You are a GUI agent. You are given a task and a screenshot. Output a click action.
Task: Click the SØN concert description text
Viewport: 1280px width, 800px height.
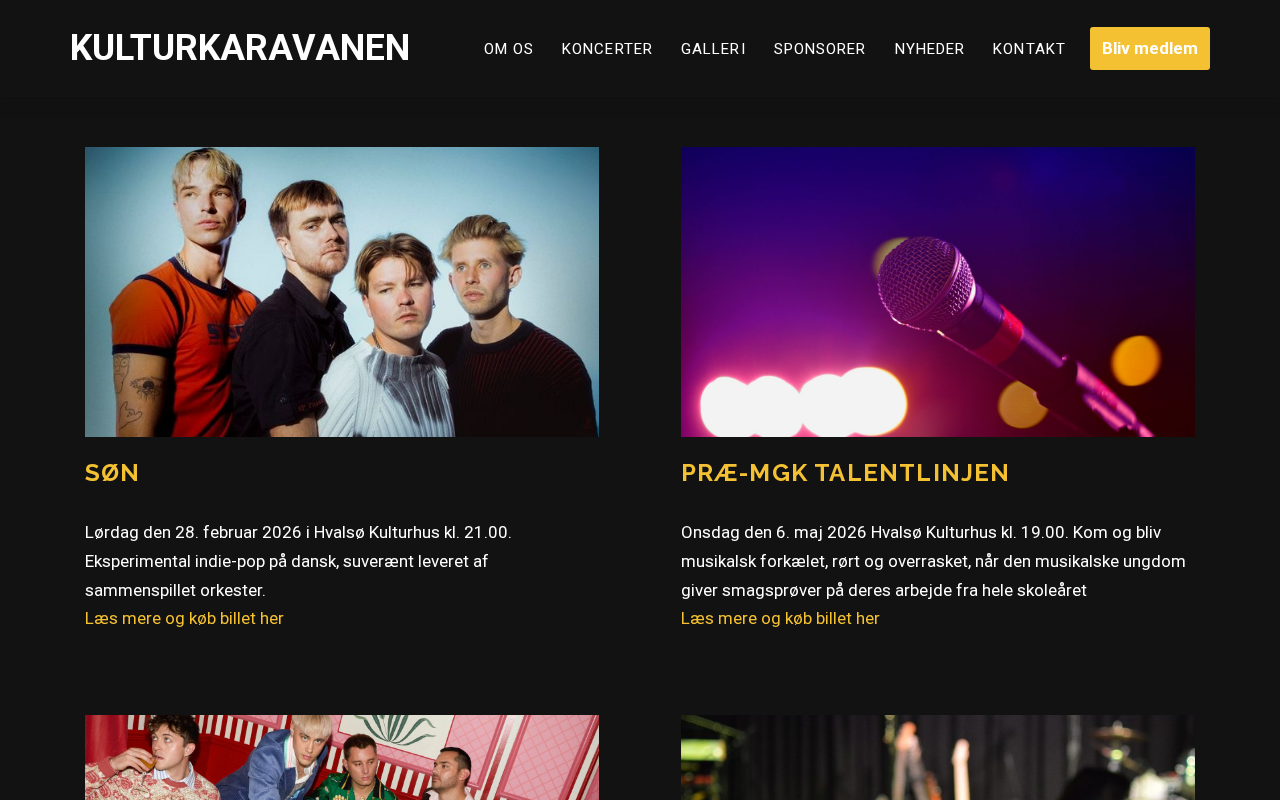(298, 561)
